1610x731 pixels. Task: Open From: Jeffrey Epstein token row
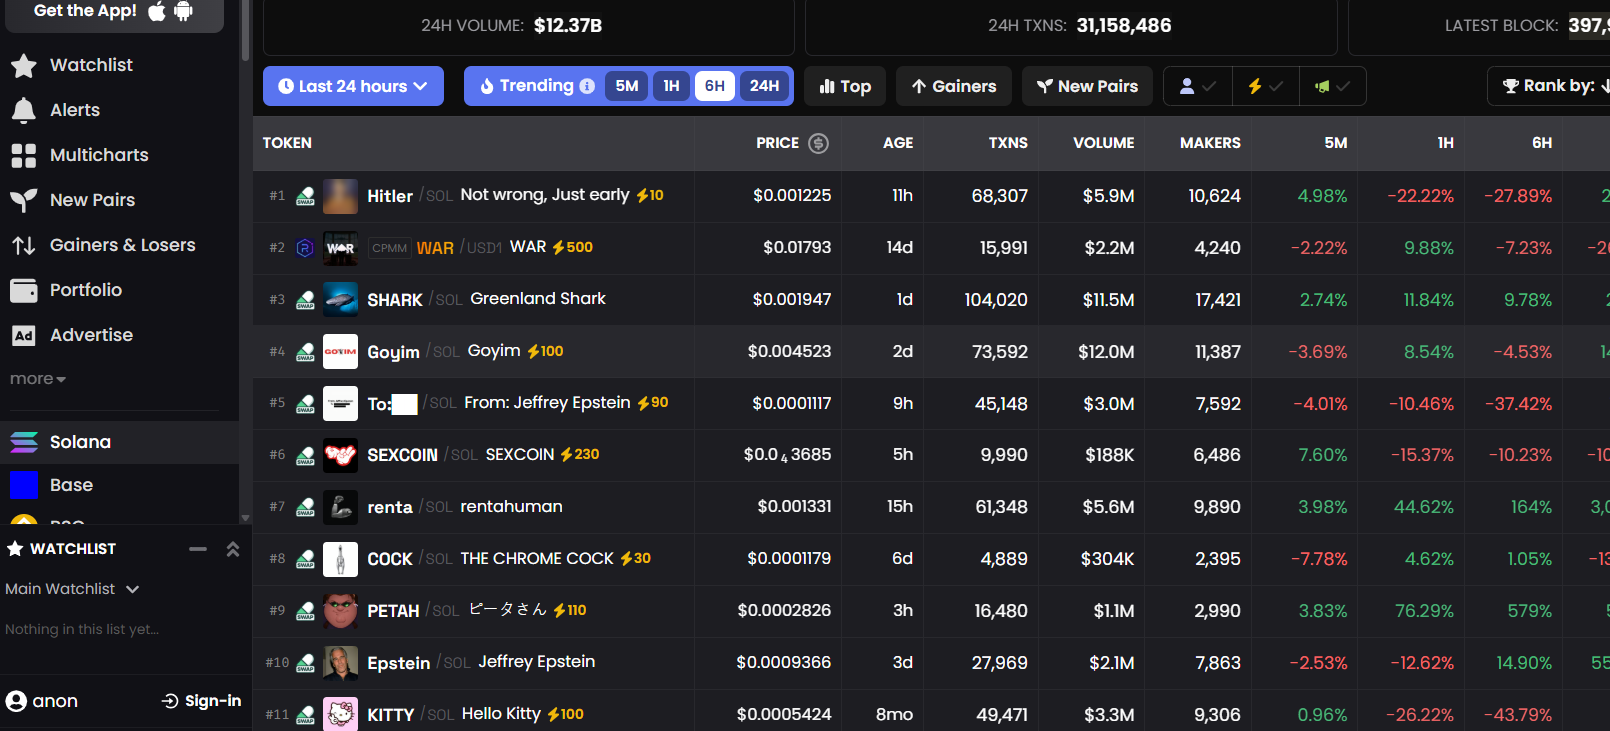(x=931, y=404)
